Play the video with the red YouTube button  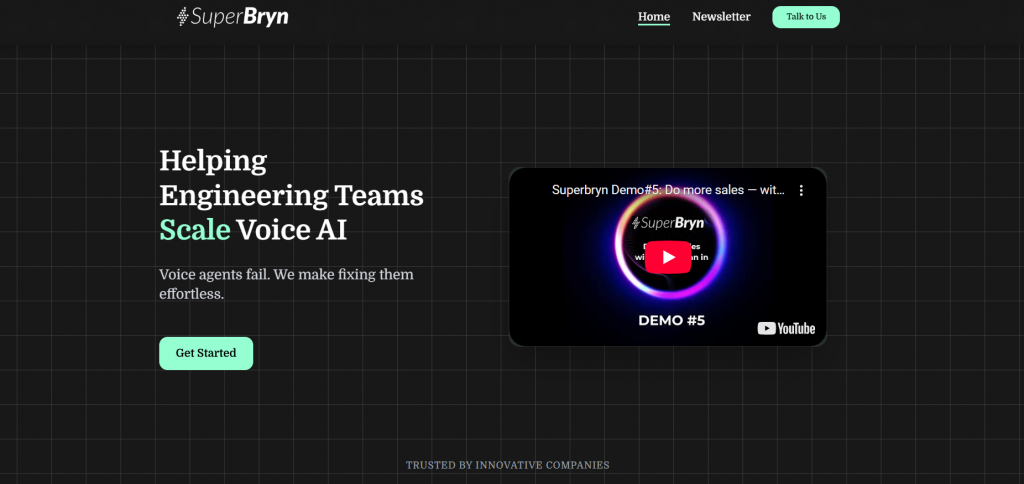tap(667, 257)
